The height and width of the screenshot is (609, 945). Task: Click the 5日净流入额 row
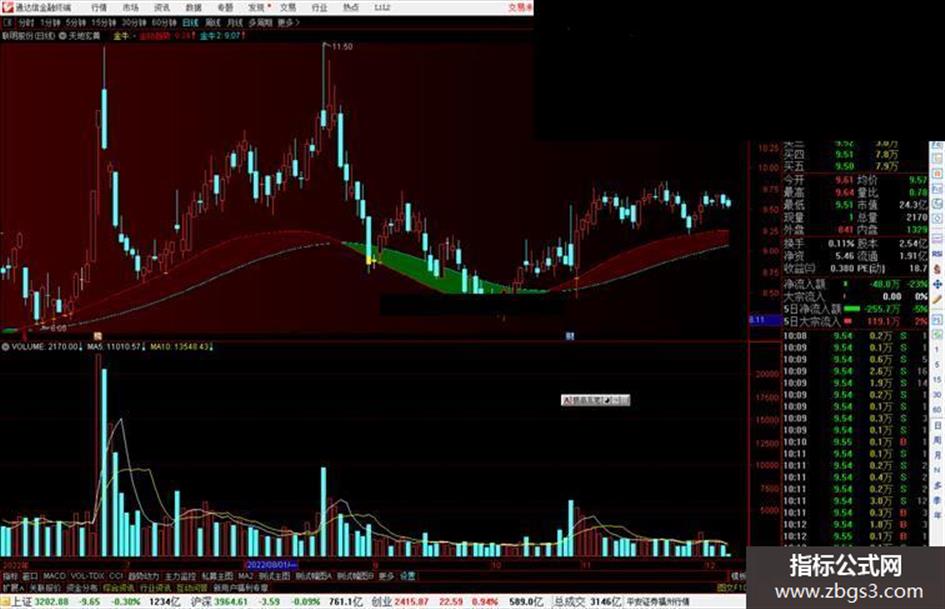(856, 309)
